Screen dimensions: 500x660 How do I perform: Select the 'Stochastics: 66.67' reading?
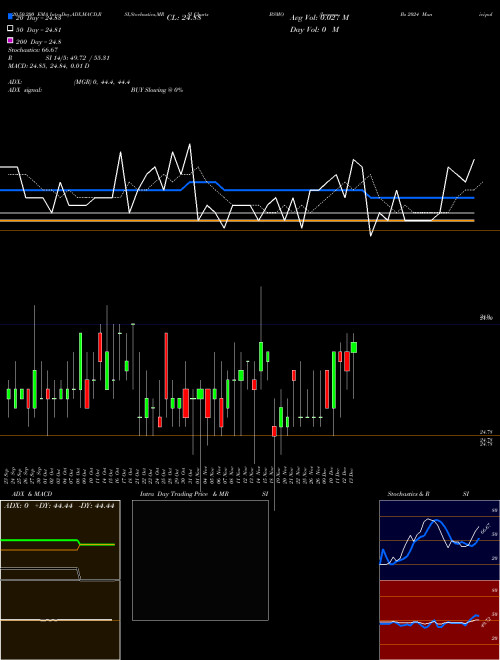[x=33, y=50]
